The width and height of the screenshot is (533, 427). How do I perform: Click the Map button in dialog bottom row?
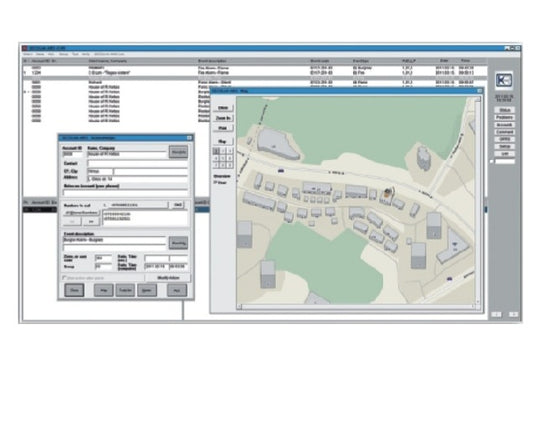tap(103, 290)
